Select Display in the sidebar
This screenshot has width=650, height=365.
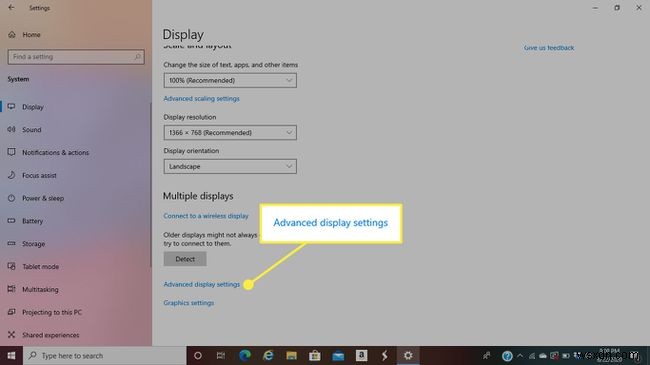pos(33,107)
